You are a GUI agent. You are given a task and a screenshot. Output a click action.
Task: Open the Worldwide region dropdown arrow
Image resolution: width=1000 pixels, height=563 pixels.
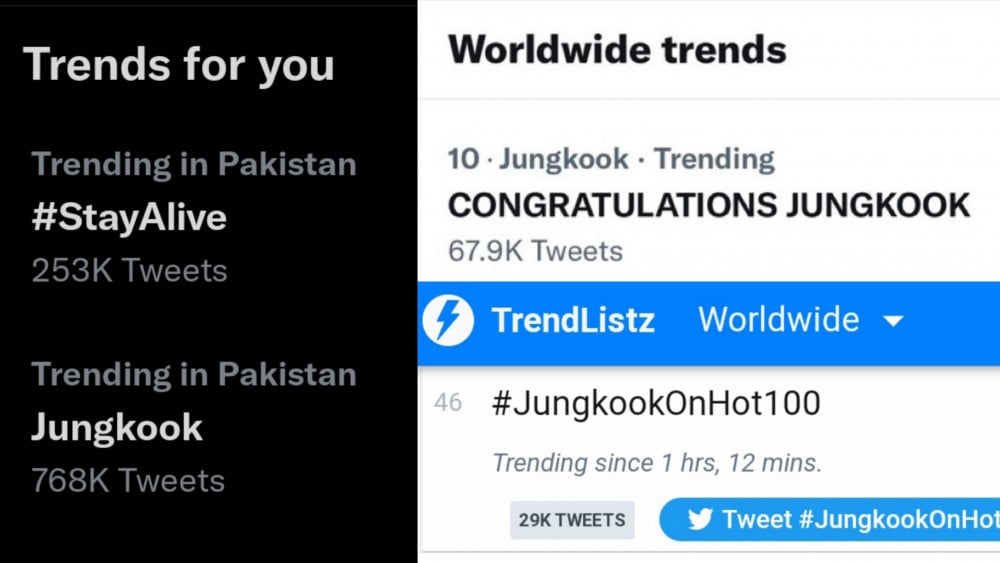[x=893, y=321]
